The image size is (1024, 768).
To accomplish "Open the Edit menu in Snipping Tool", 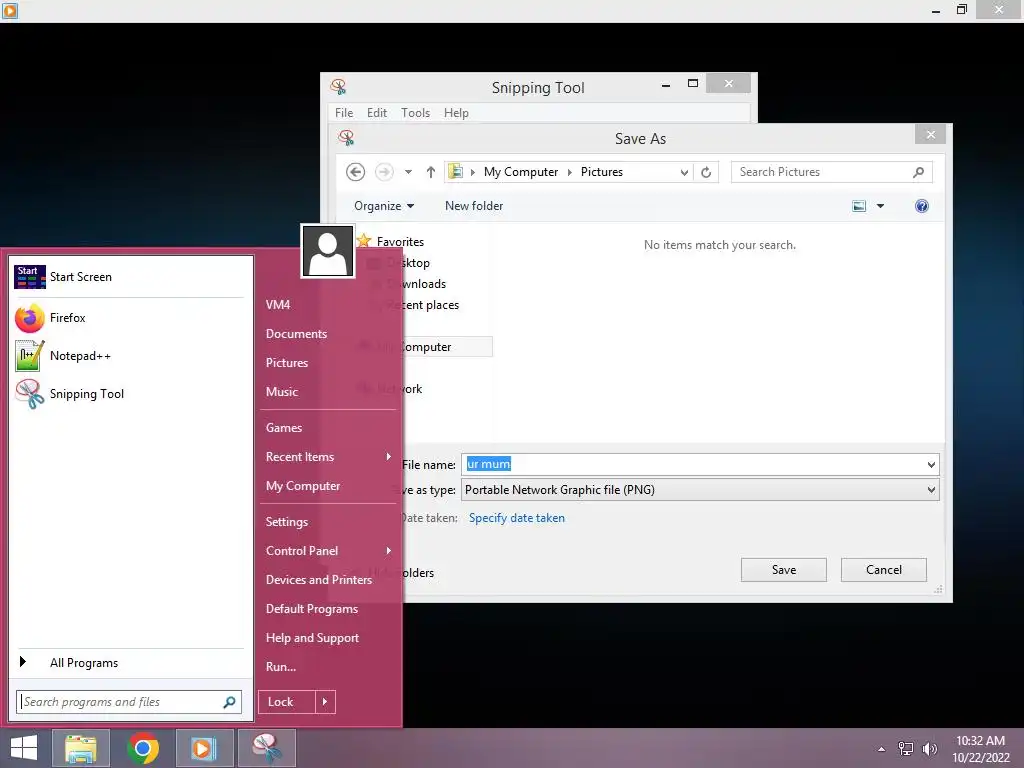I will [x=377, y=113].
